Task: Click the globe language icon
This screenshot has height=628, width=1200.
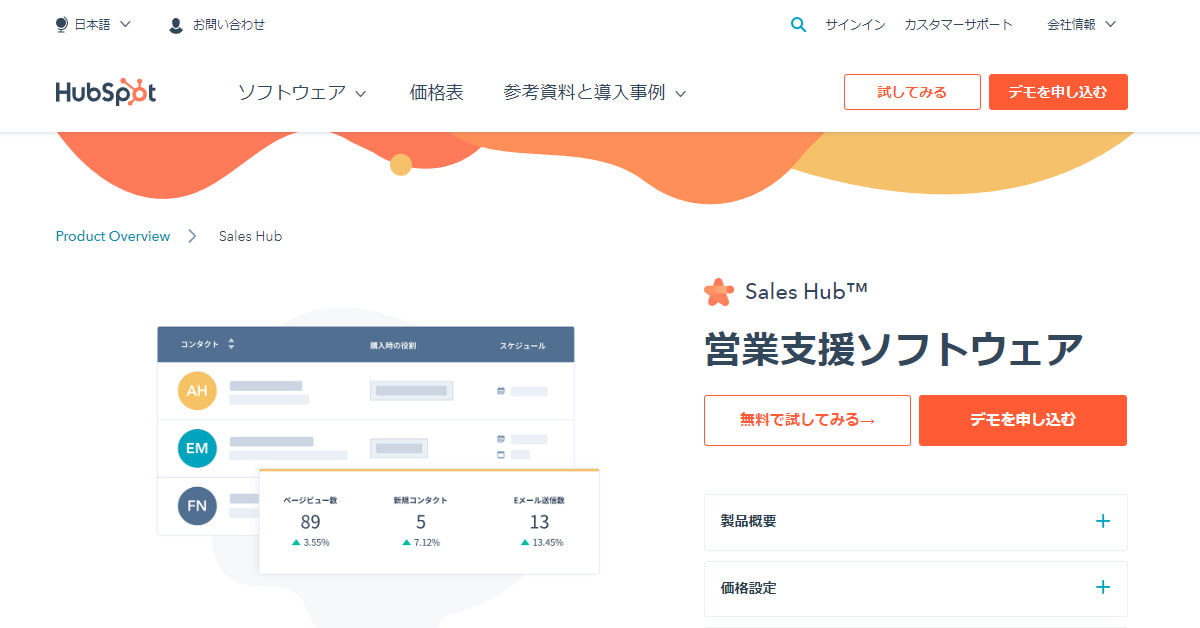Action: click(62, 25)
